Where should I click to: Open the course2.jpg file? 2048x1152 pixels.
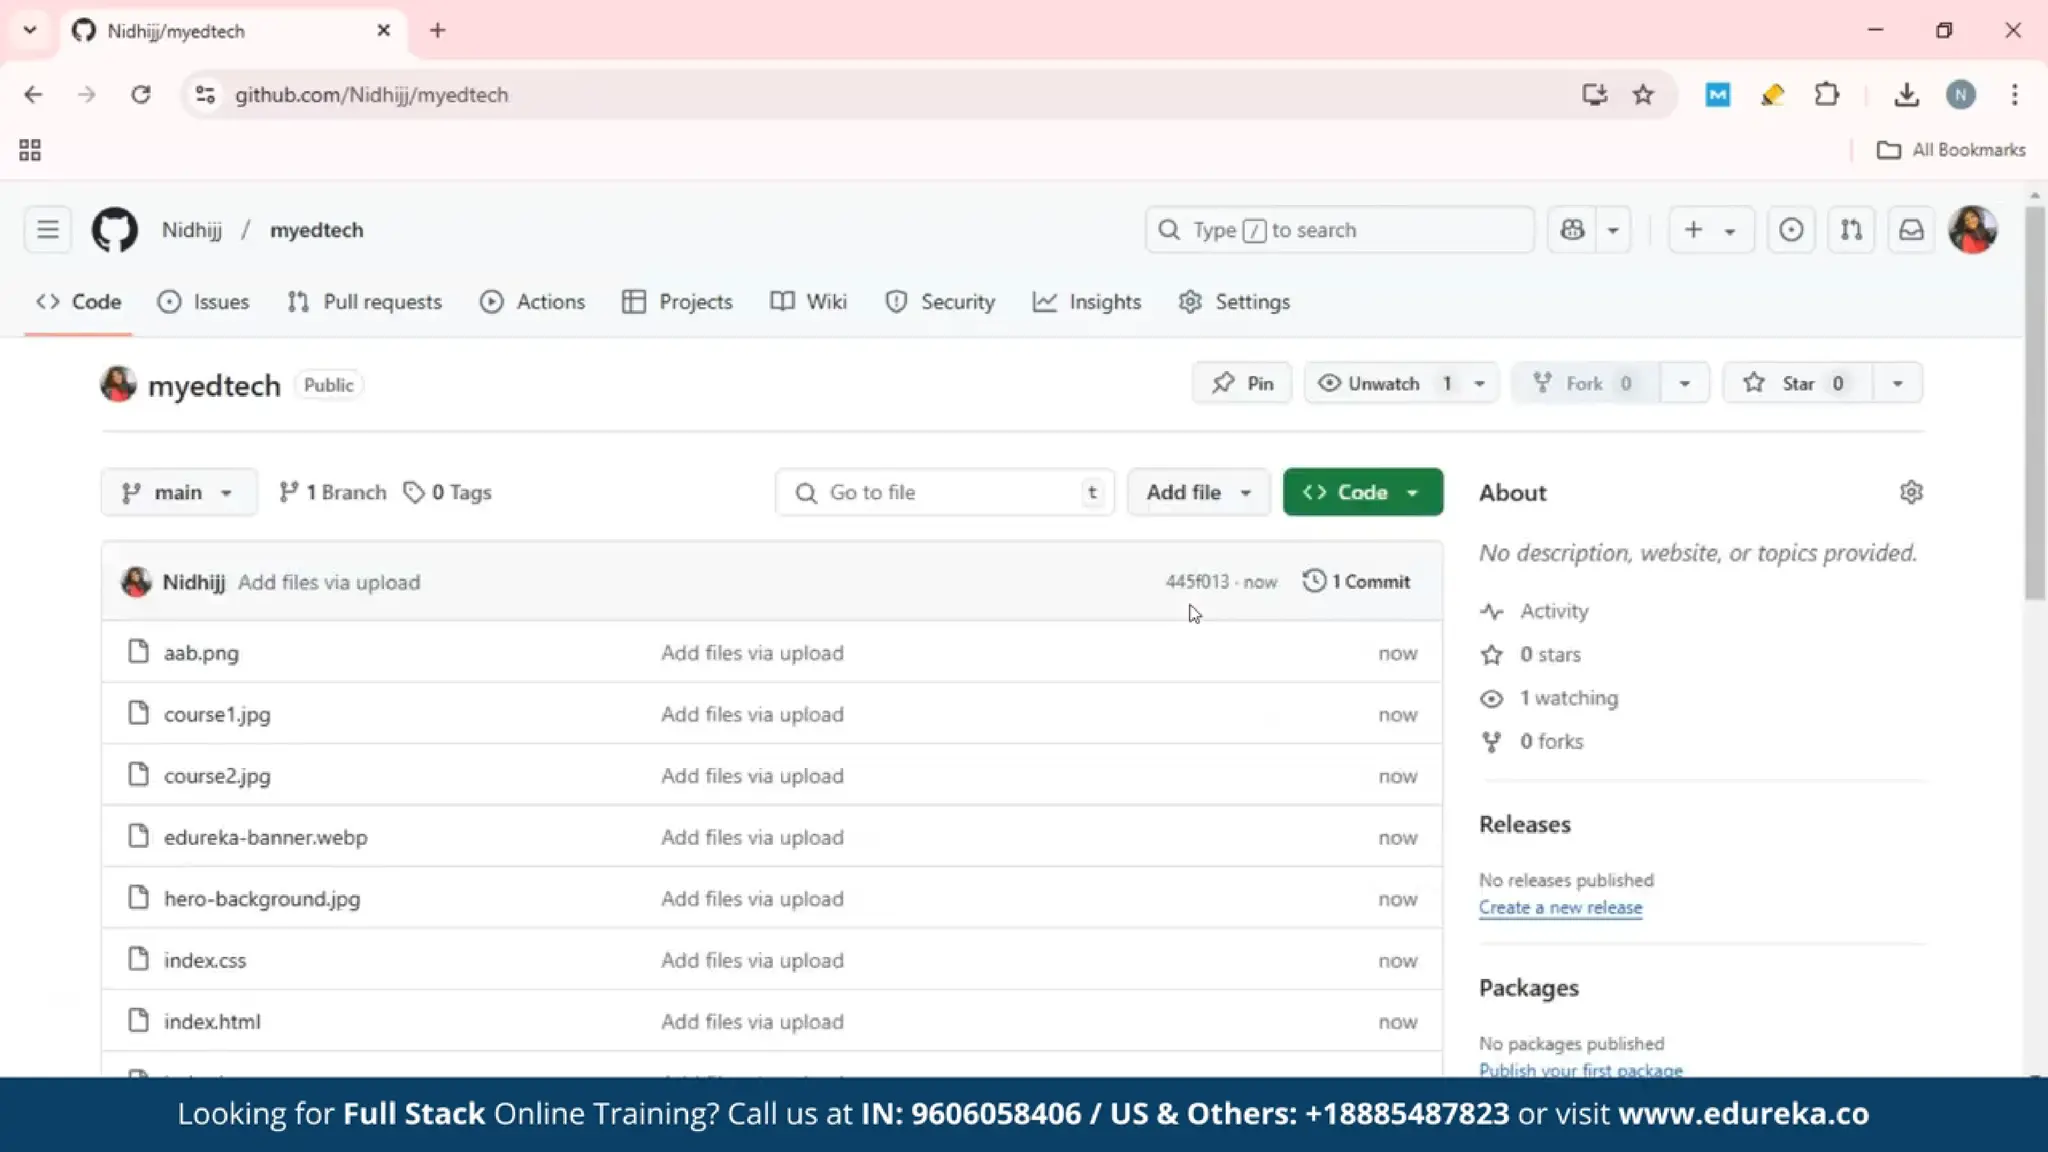(x=217, y=776)
